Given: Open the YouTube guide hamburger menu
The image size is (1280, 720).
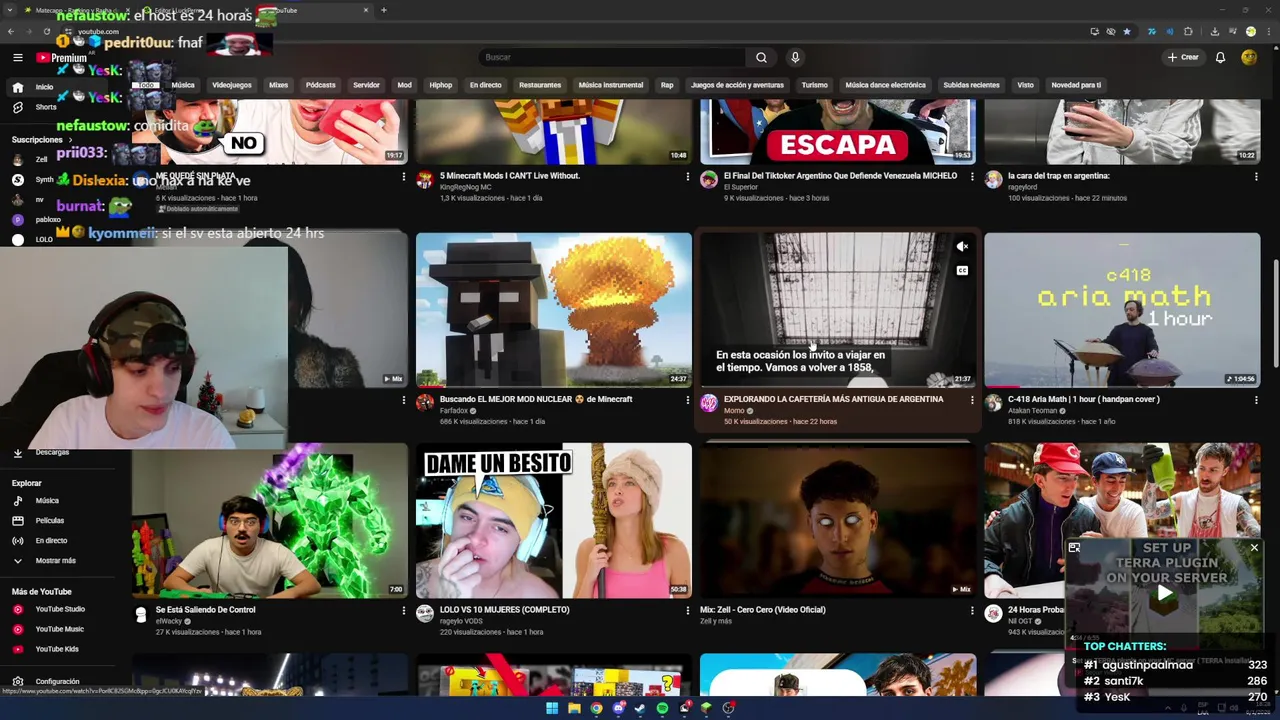Looking at the screenshot, I should pos(18,58).
